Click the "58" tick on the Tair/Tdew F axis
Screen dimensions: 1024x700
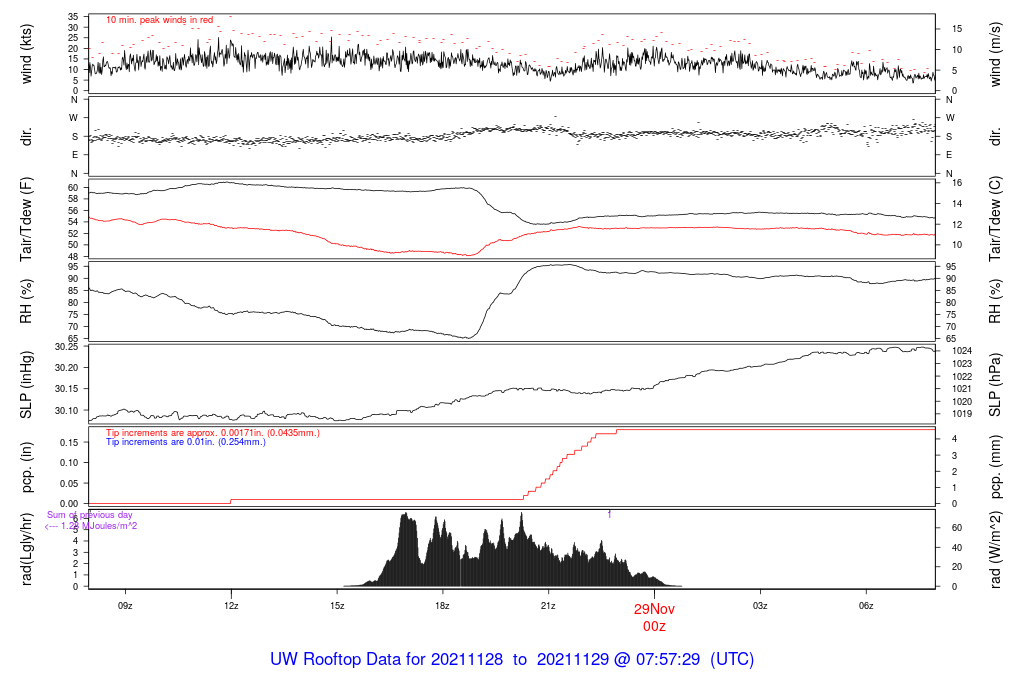tap(73, 199)
